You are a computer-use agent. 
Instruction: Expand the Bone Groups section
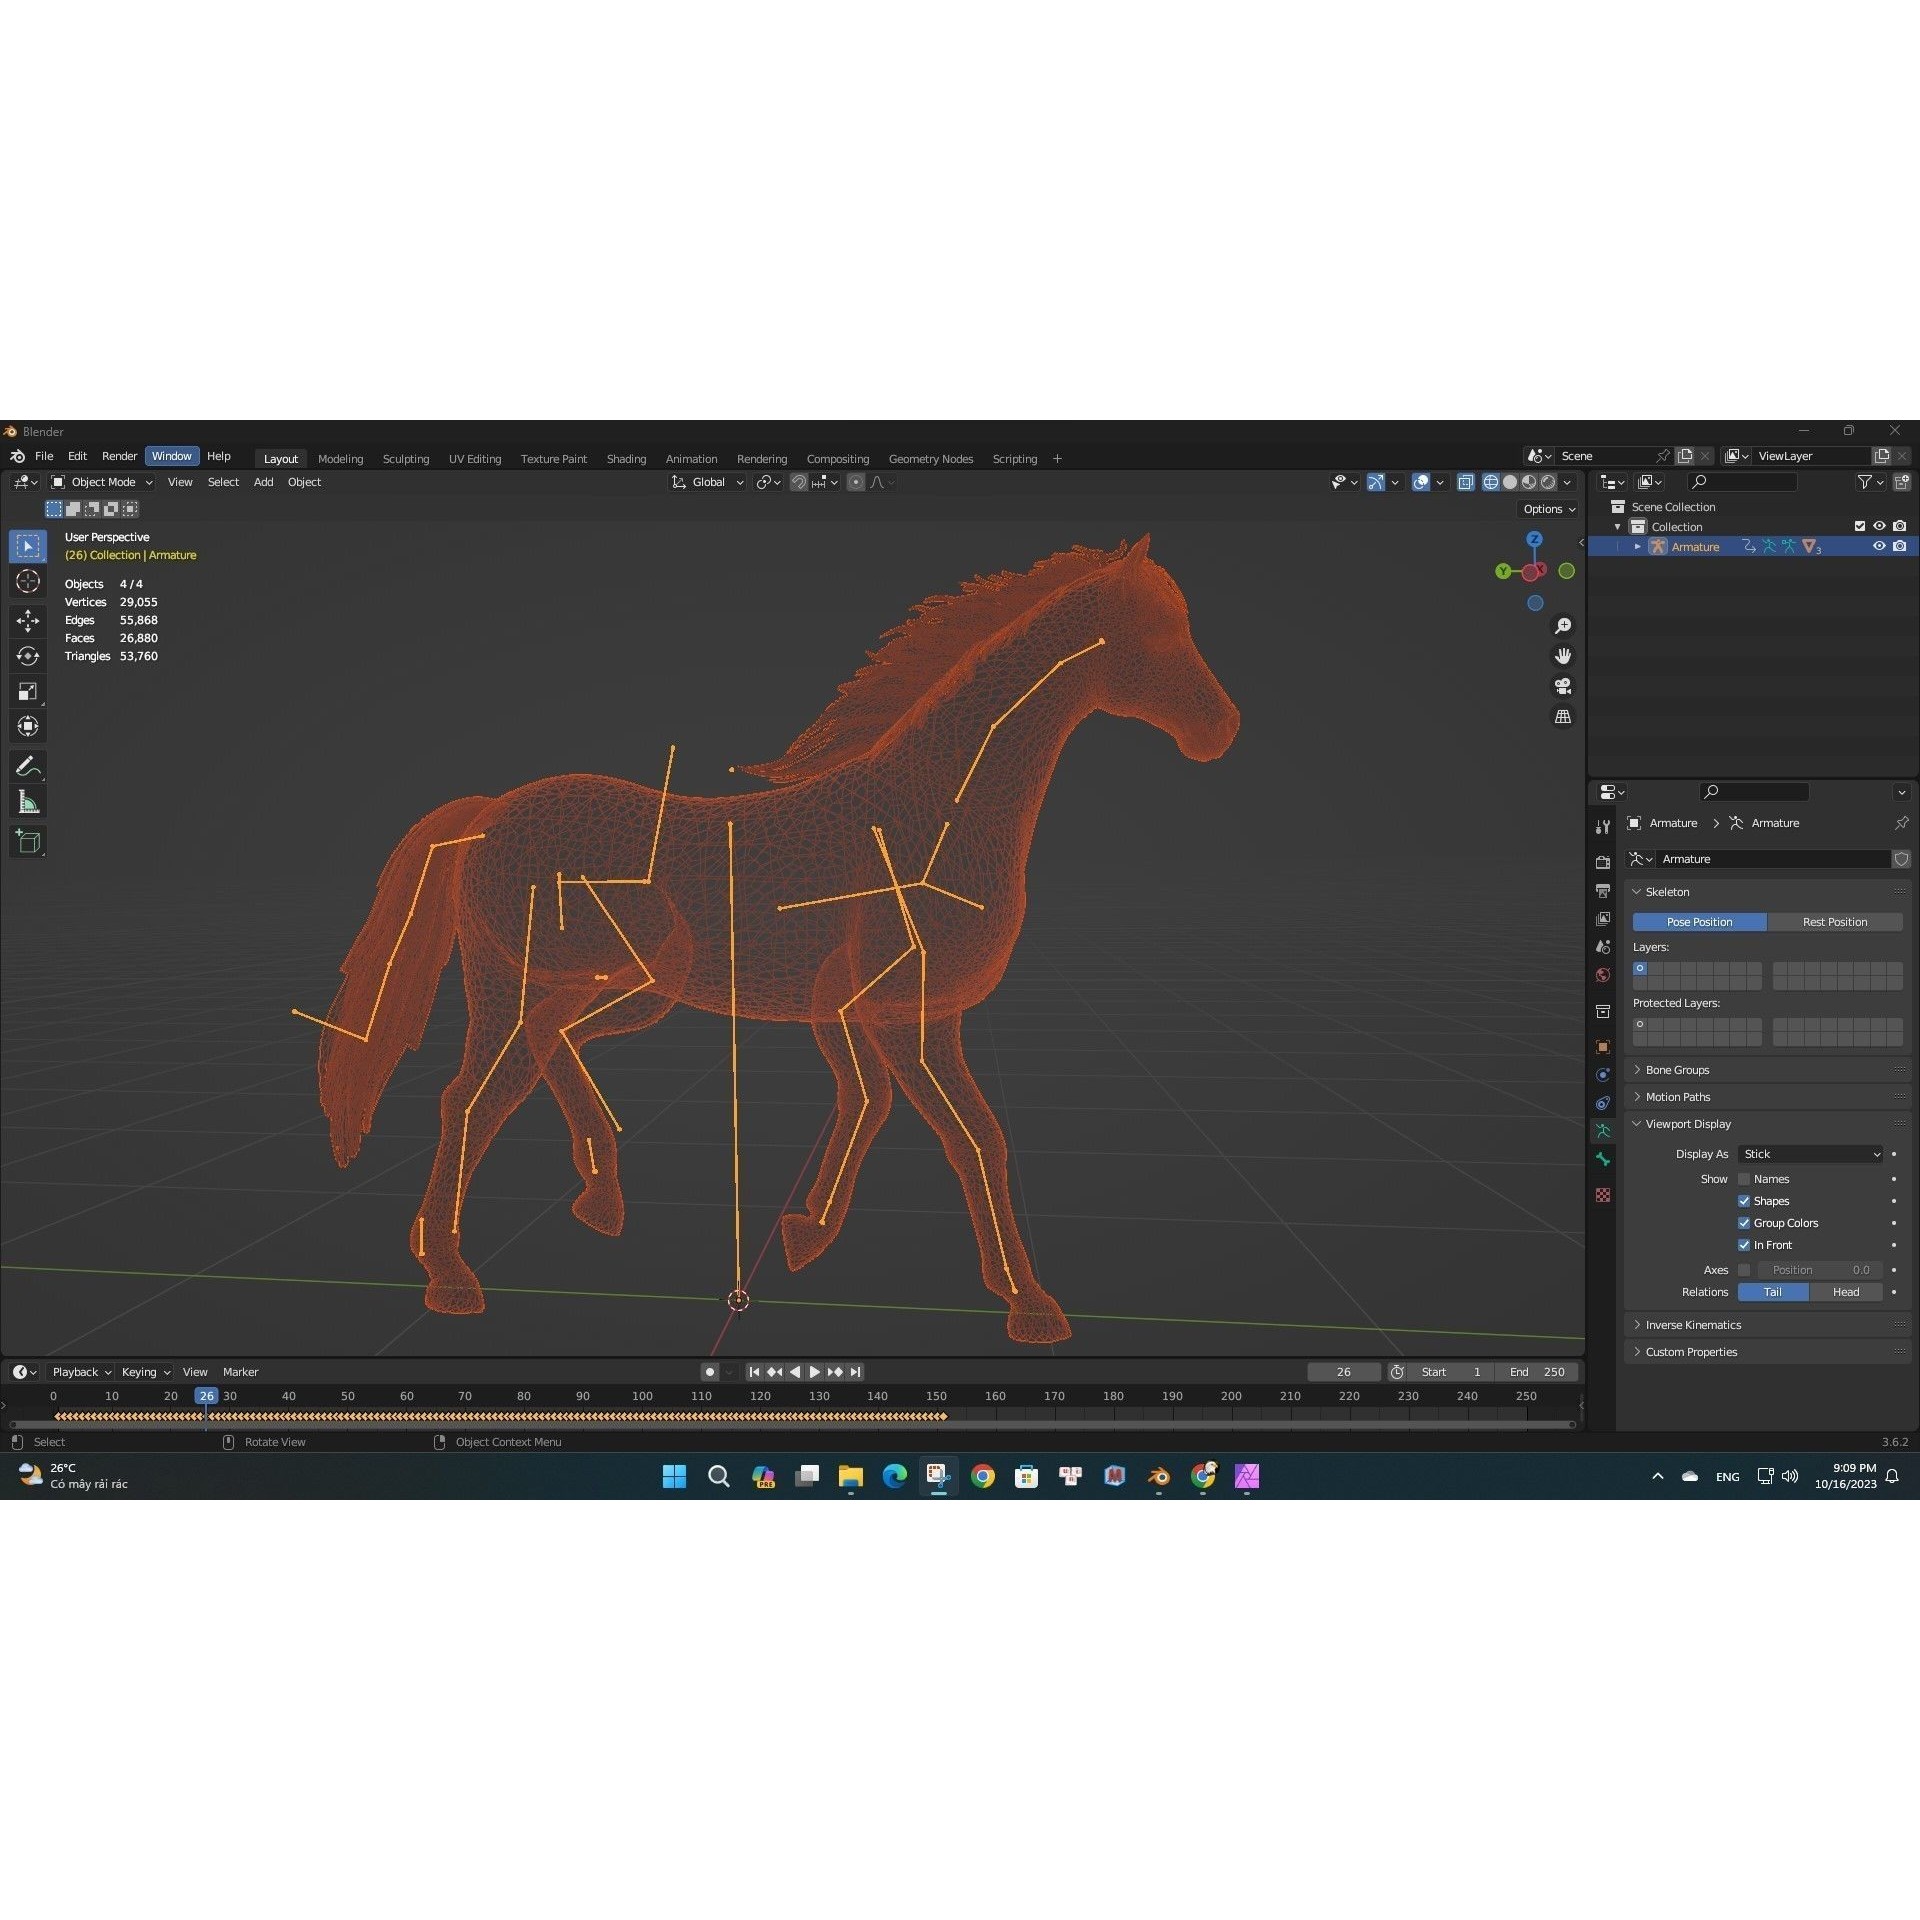click(x=1676, y=1069)
